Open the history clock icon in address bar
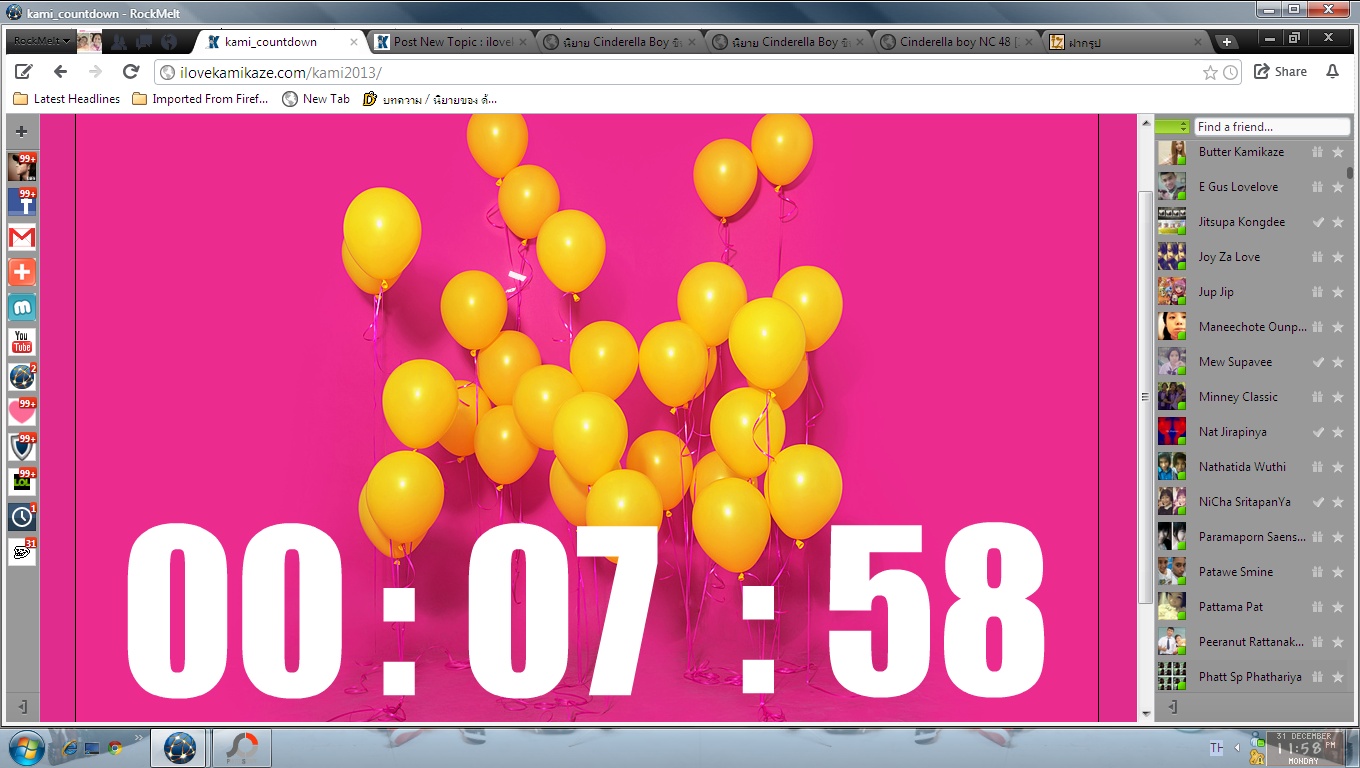Screen dimensions: 1360x768 pyautogui.click(x=1230, y=72)
